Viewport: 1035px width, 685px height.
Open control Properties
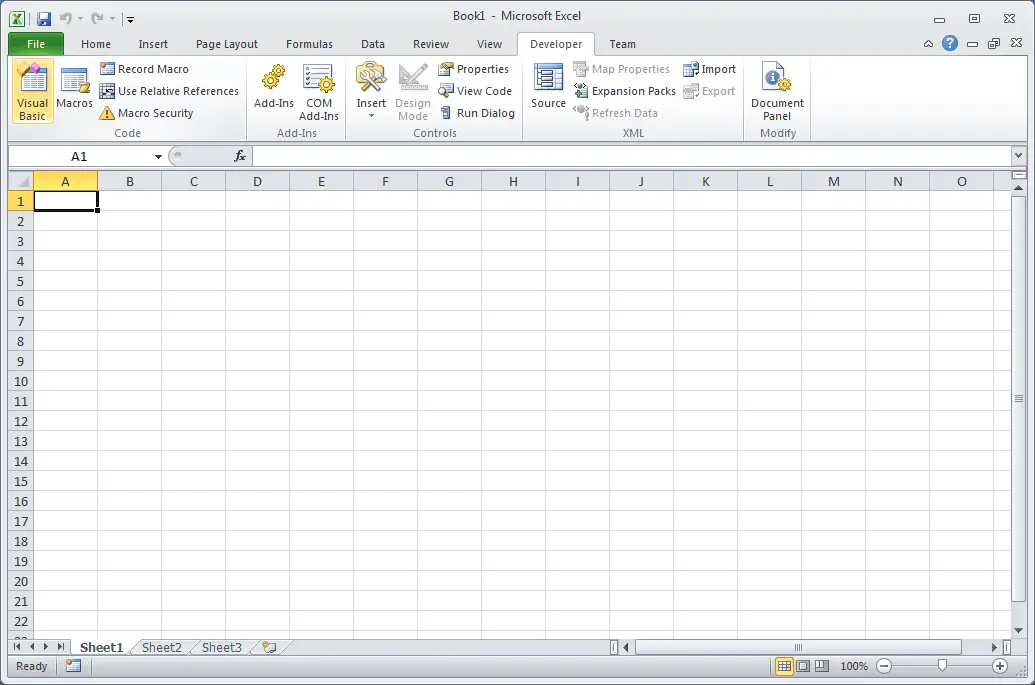(x=474, y=69)
